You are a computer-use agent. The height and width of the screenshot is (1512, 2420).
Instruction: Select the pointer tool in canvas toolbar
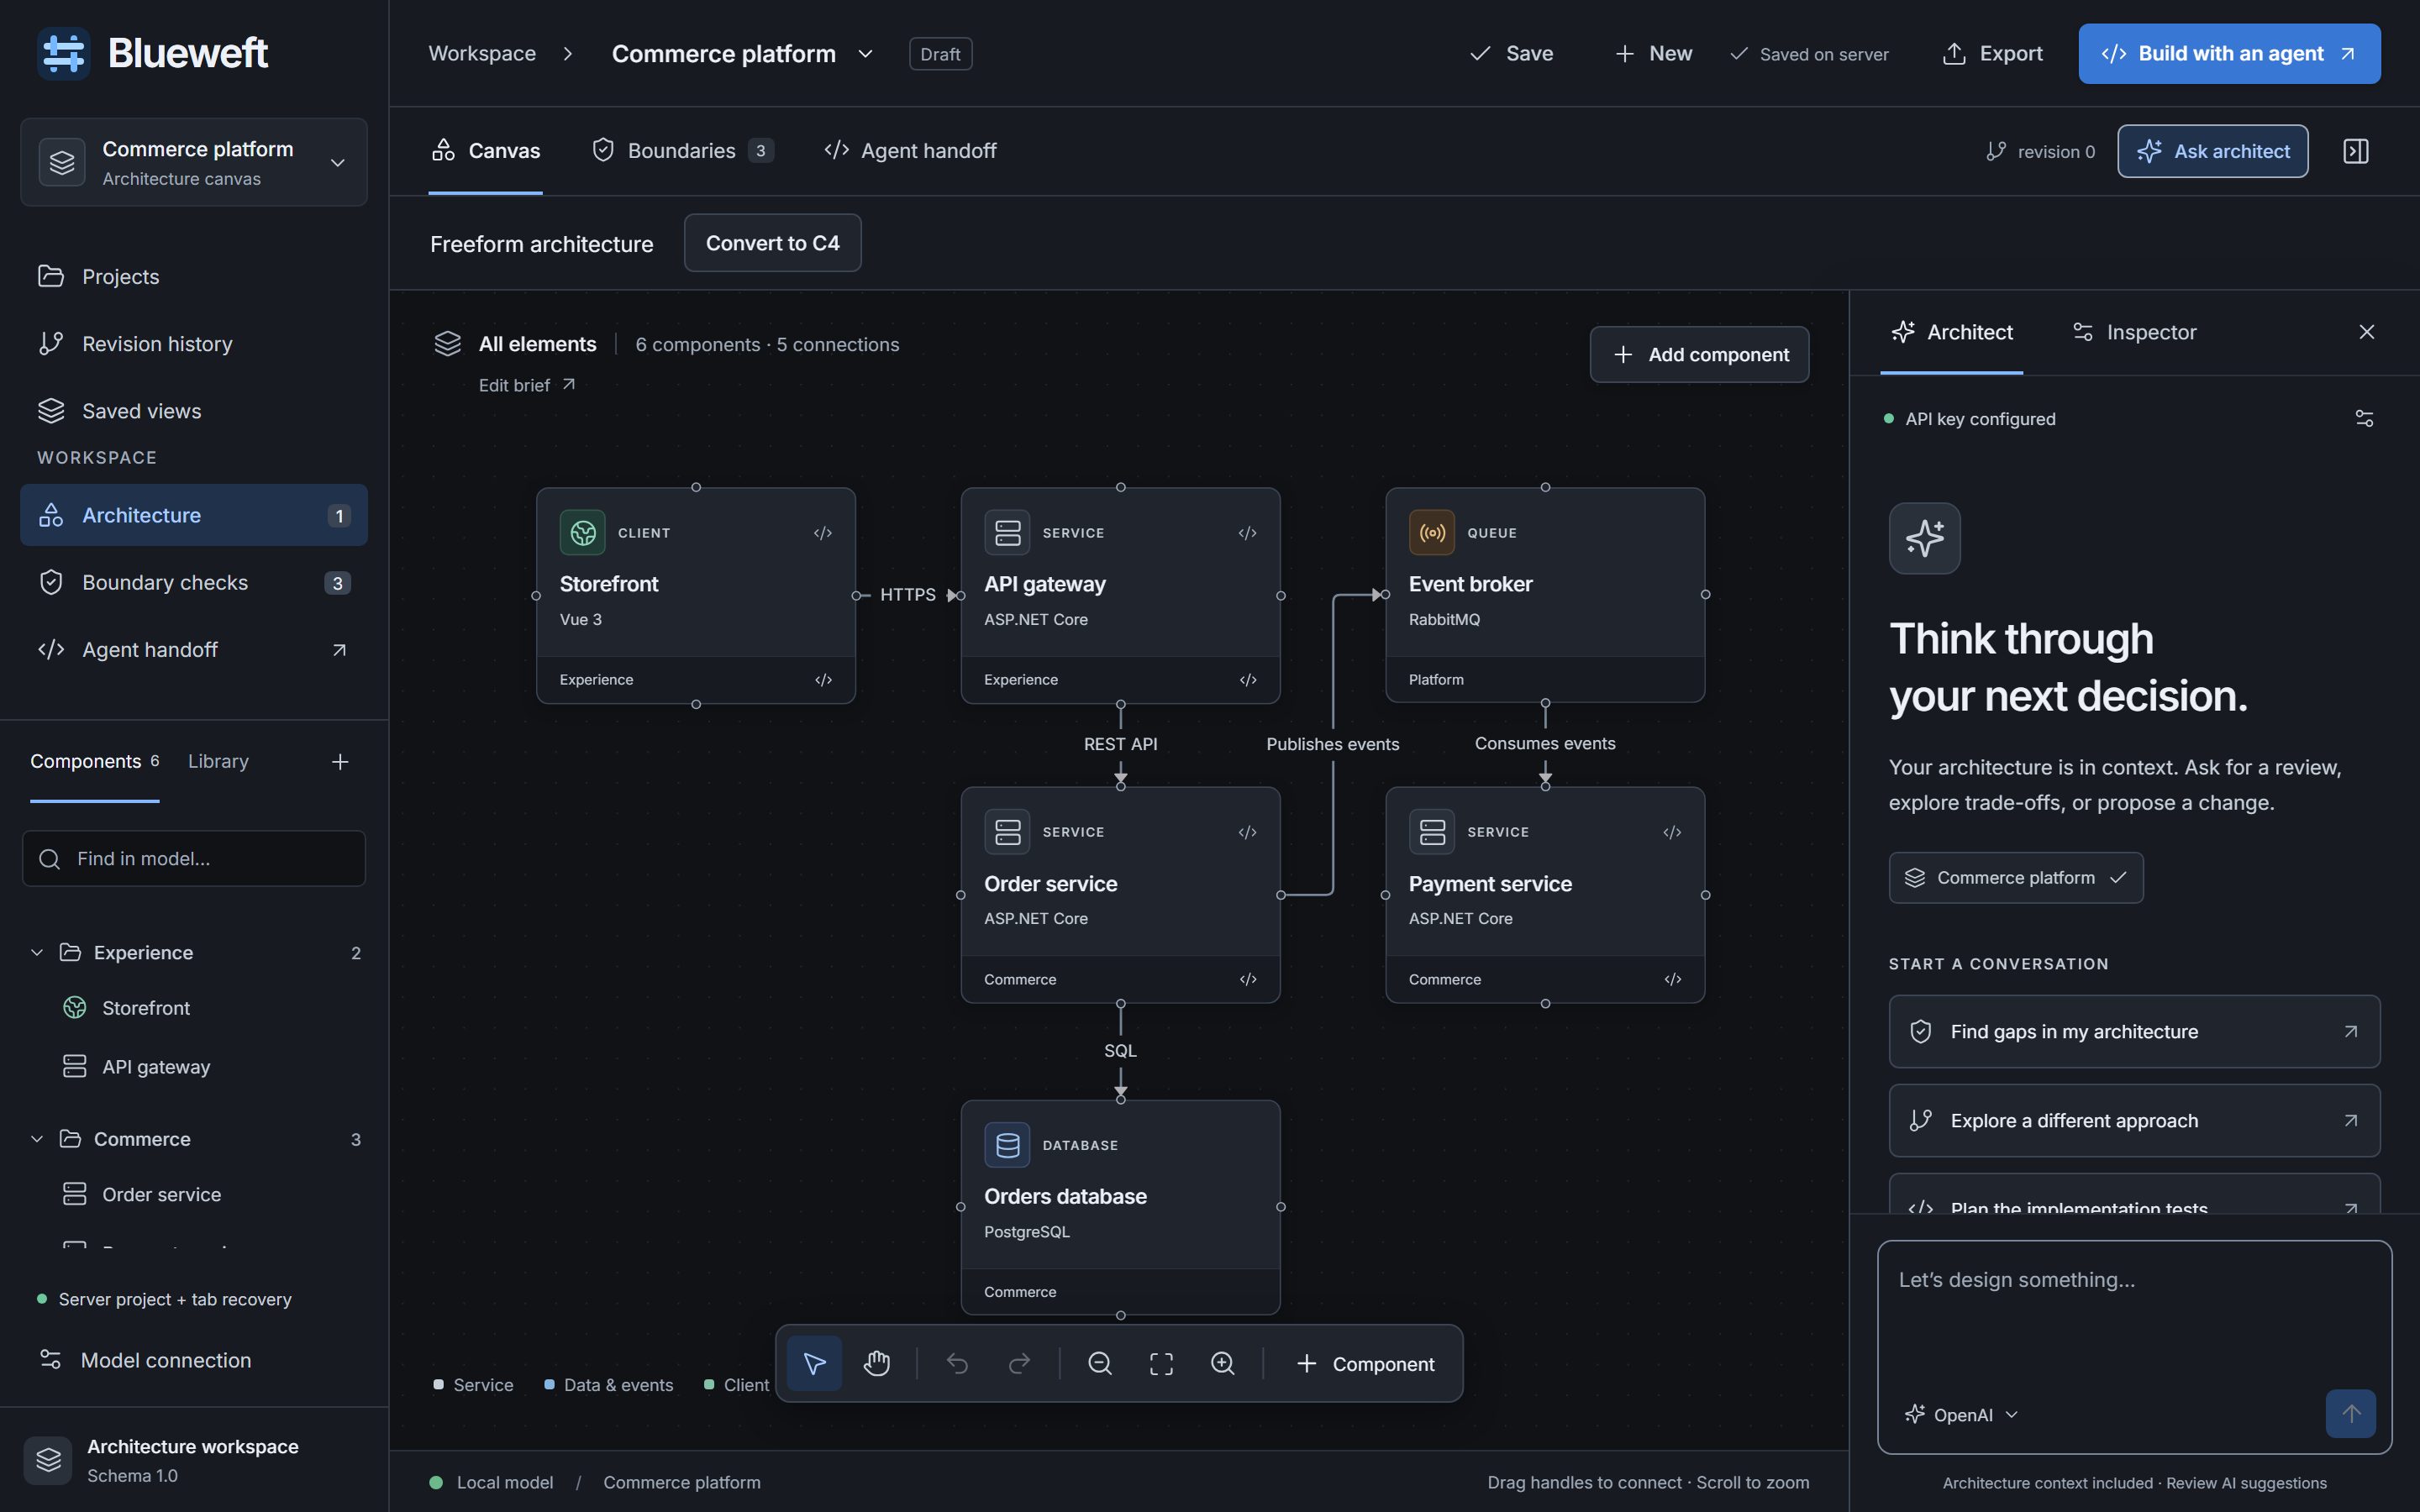pyautogui.click(x=814, y=1363)
